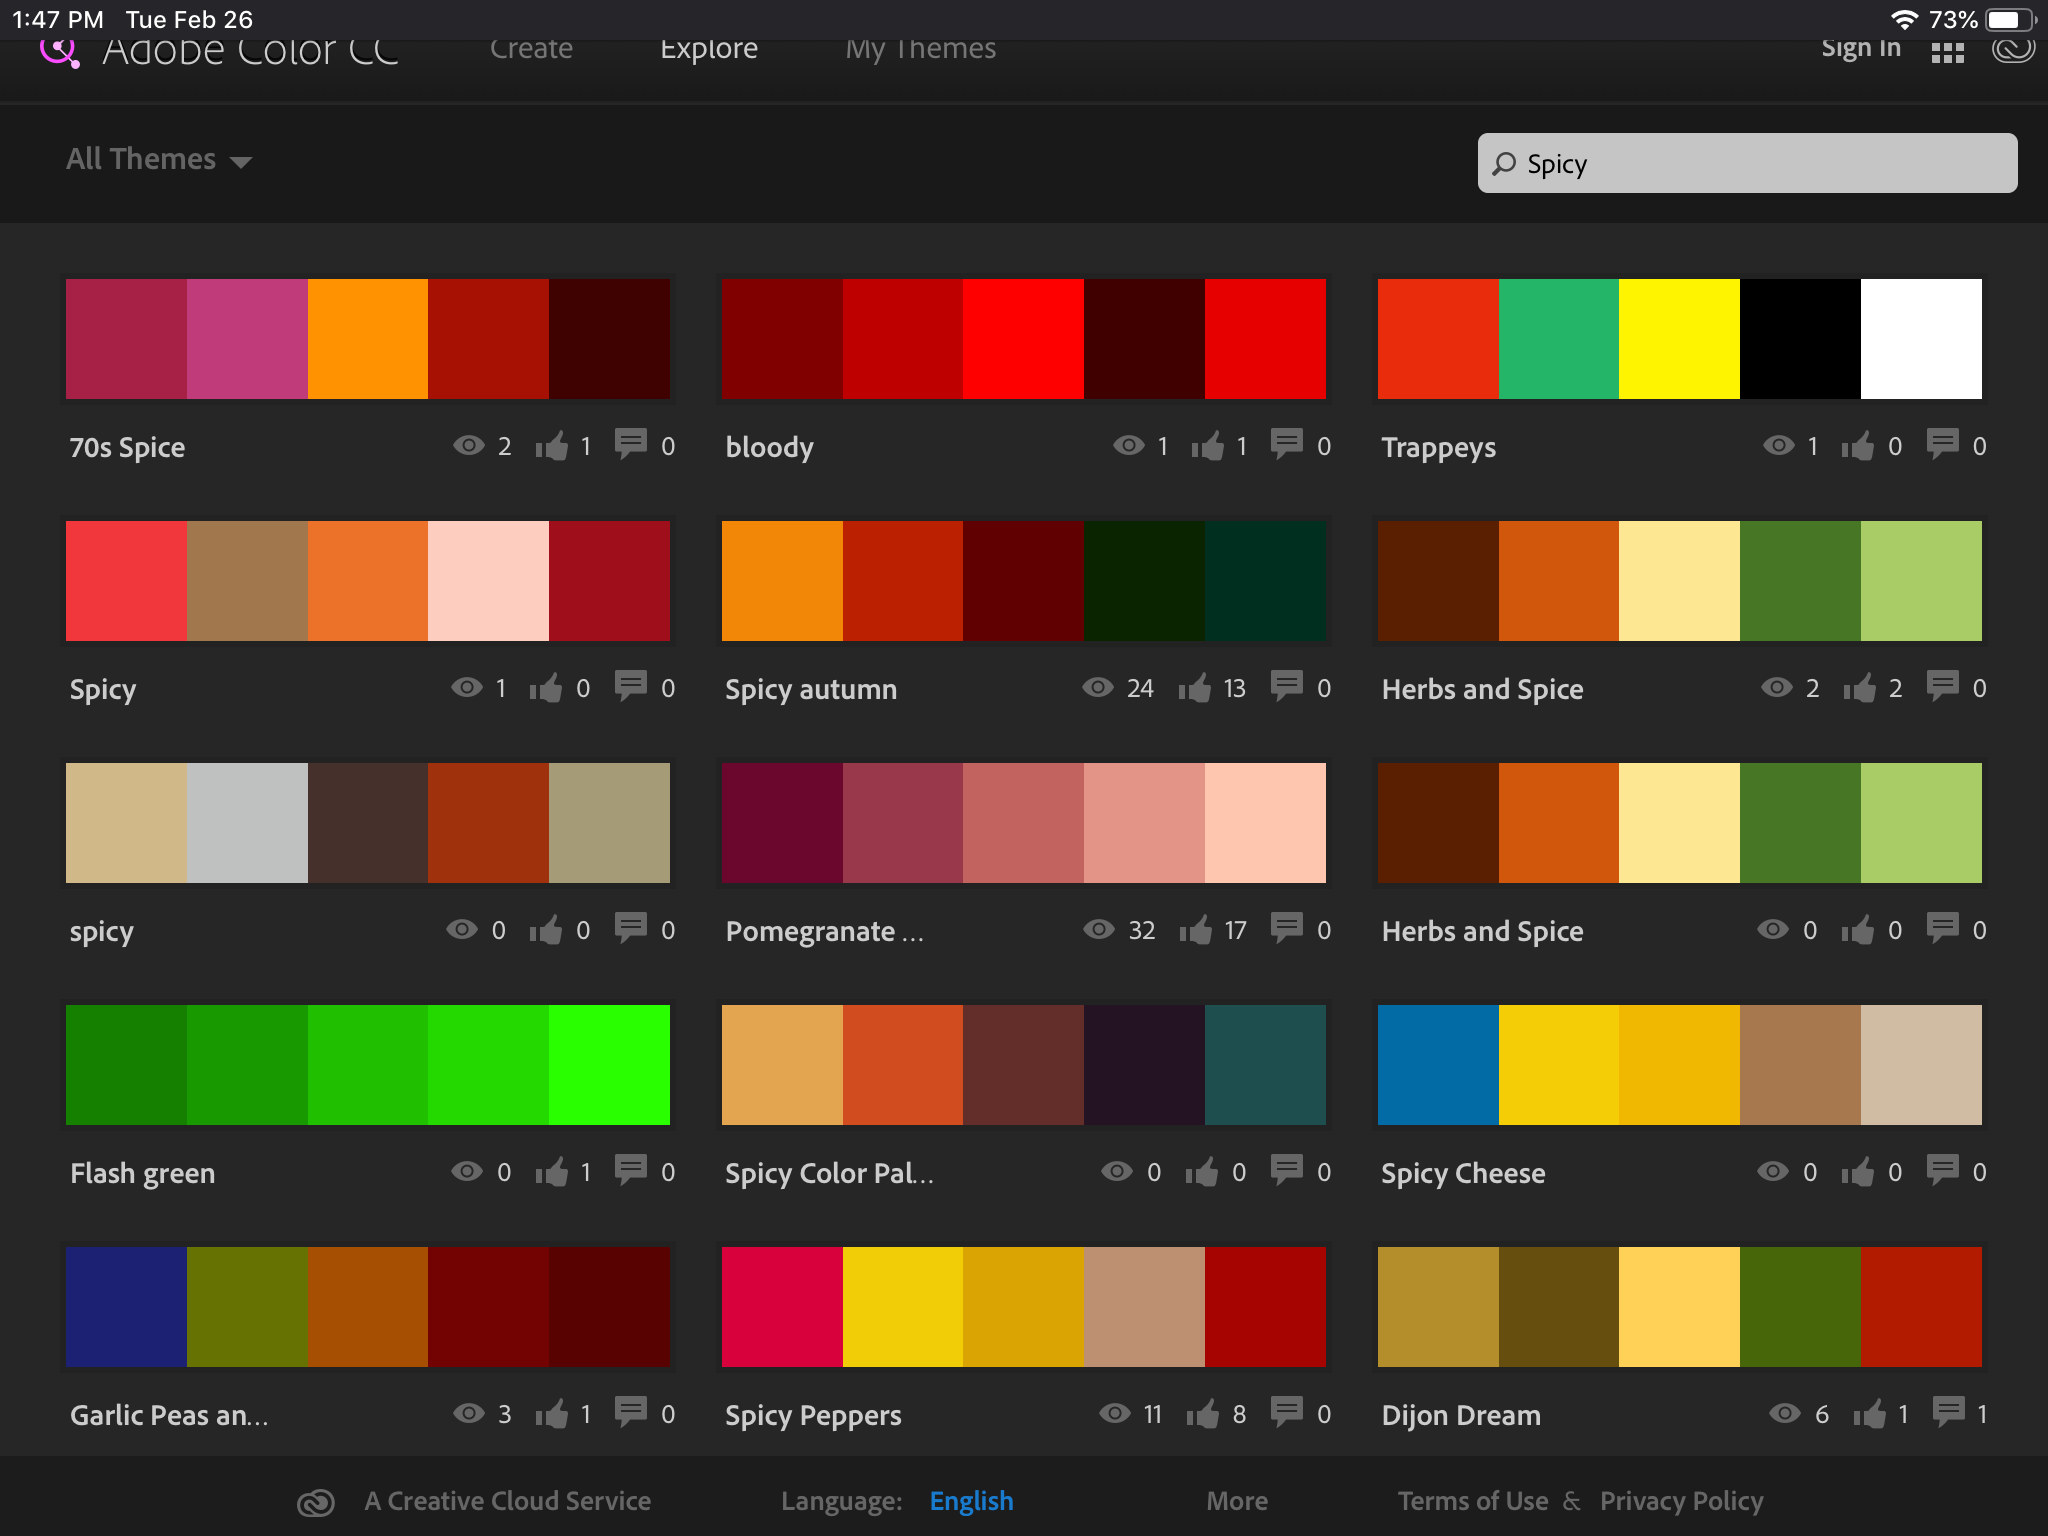Like the bloody theme
The width and height of the screenshot is (2048, 1536).
pyautogui.click(x=1207, y=446)
